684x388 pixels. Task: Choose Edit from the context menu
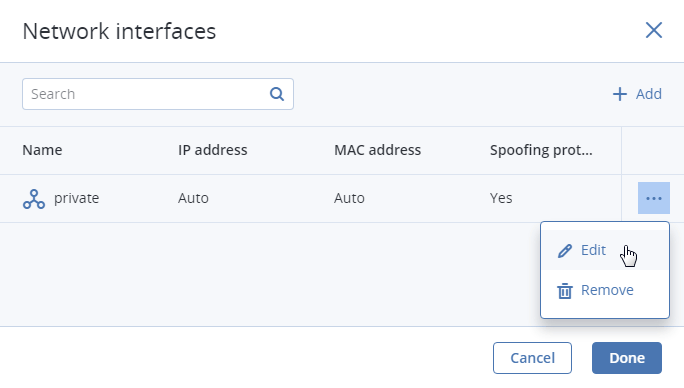(x=605, y=250)
